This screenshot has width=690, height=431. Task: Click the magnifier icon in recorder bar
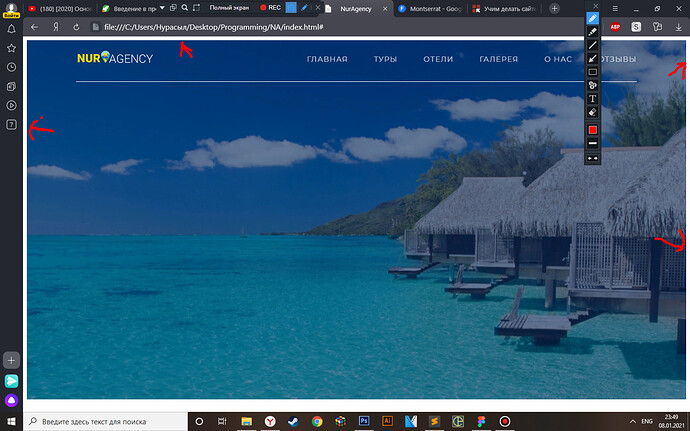185,7
